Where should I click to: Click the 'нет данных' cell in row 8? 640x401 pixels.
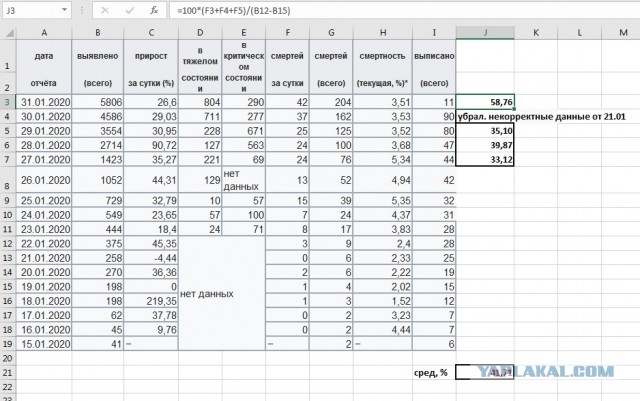pyautogui.click(x=244, y=180)
